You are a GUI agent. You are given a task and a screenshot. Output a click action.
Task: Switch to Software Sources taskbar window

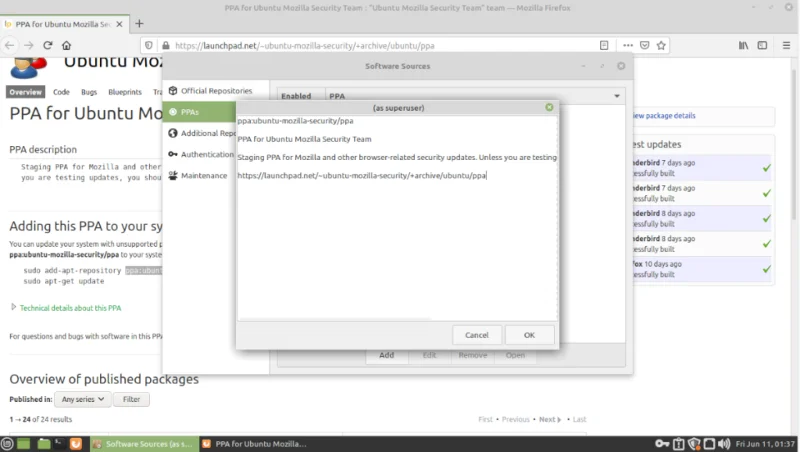click(x=143, y=444)
